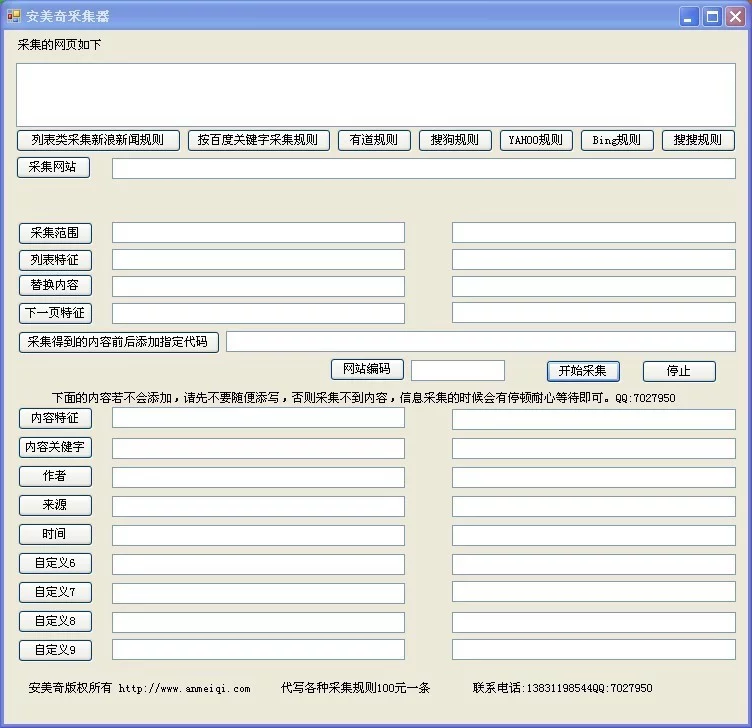Click the large collected webpages text area

pos(376,95)
